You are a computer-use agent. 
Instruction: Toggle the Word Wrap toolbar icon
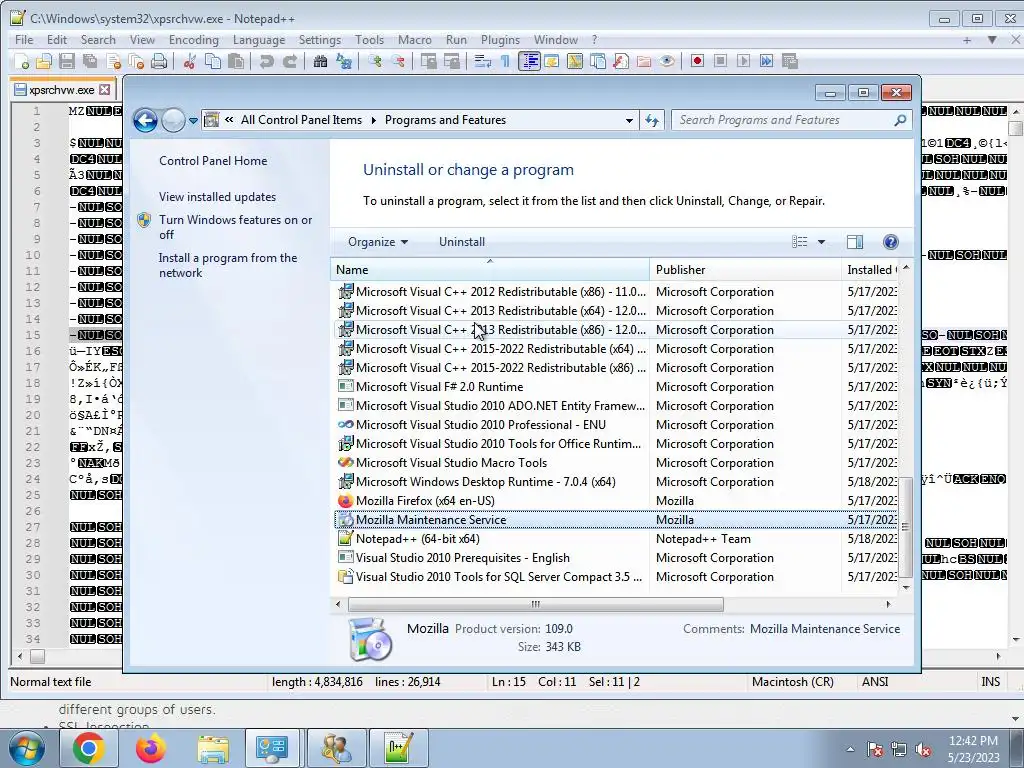point(483,61)
